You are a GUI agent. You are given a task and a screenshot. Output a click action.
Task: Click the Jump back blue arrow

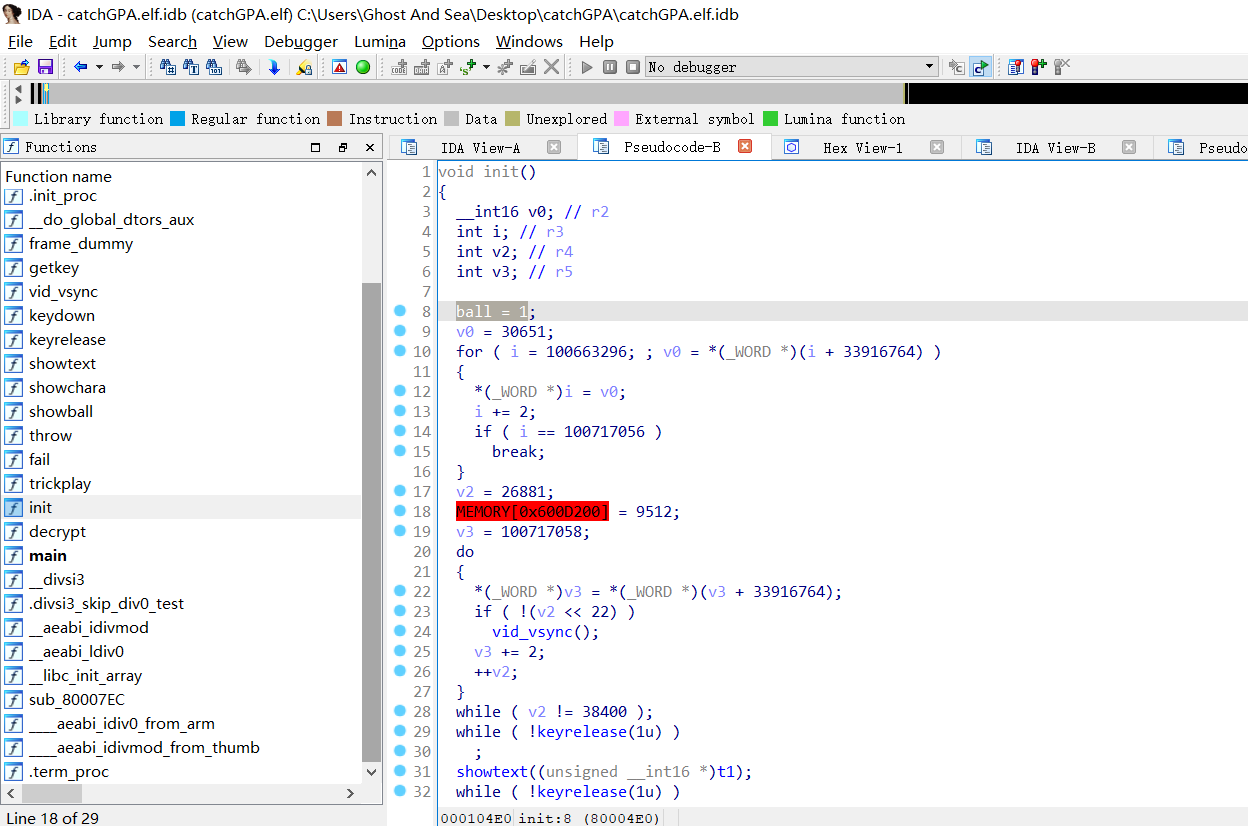80,67
